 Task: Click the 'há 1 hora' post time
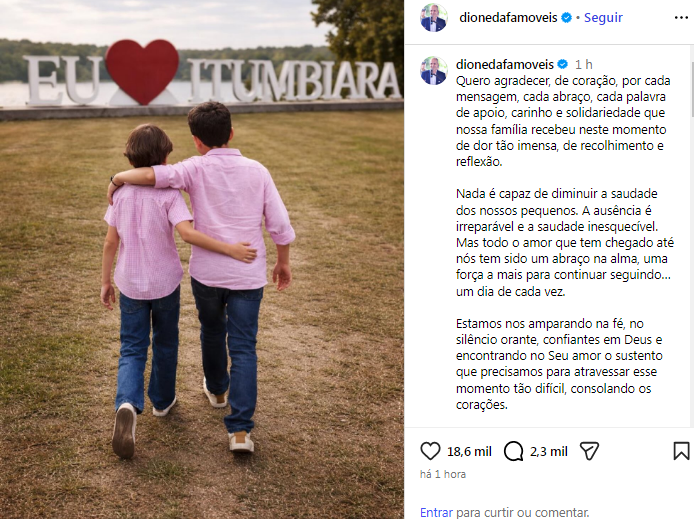tap(443, 474)
